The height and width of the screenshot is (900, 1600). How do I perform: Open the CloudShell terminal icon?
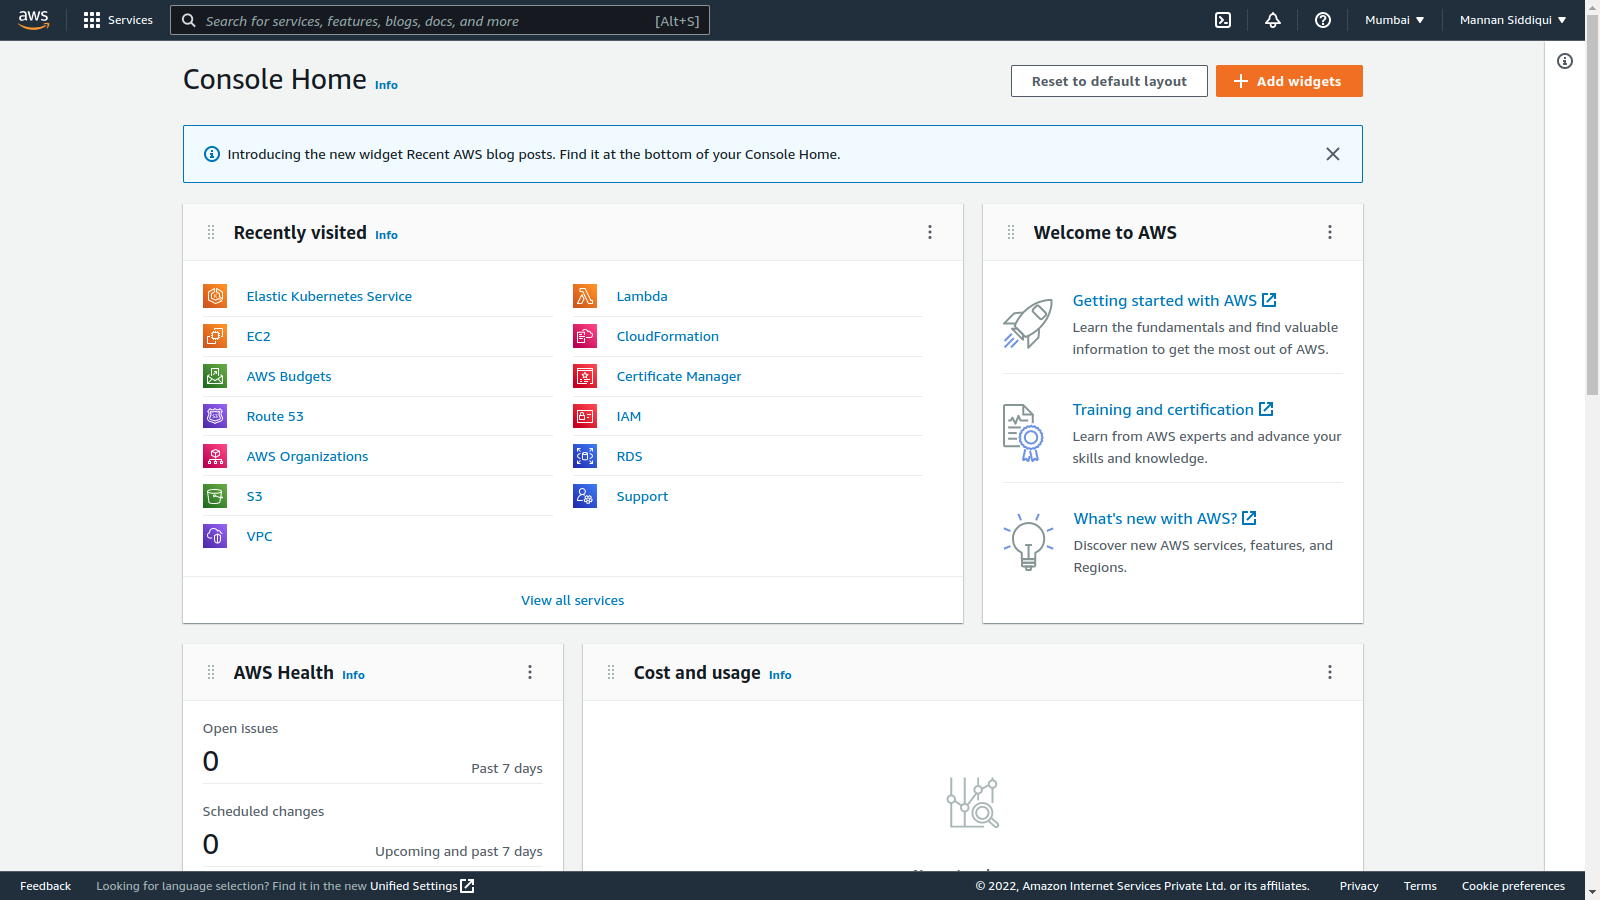click(x=1223, y=20)
